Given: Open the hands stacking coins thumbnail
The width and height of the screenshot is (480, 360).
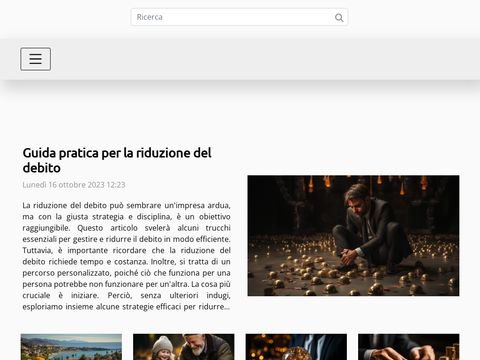Looking at the screenshot, I should click(x=409, y=347).
